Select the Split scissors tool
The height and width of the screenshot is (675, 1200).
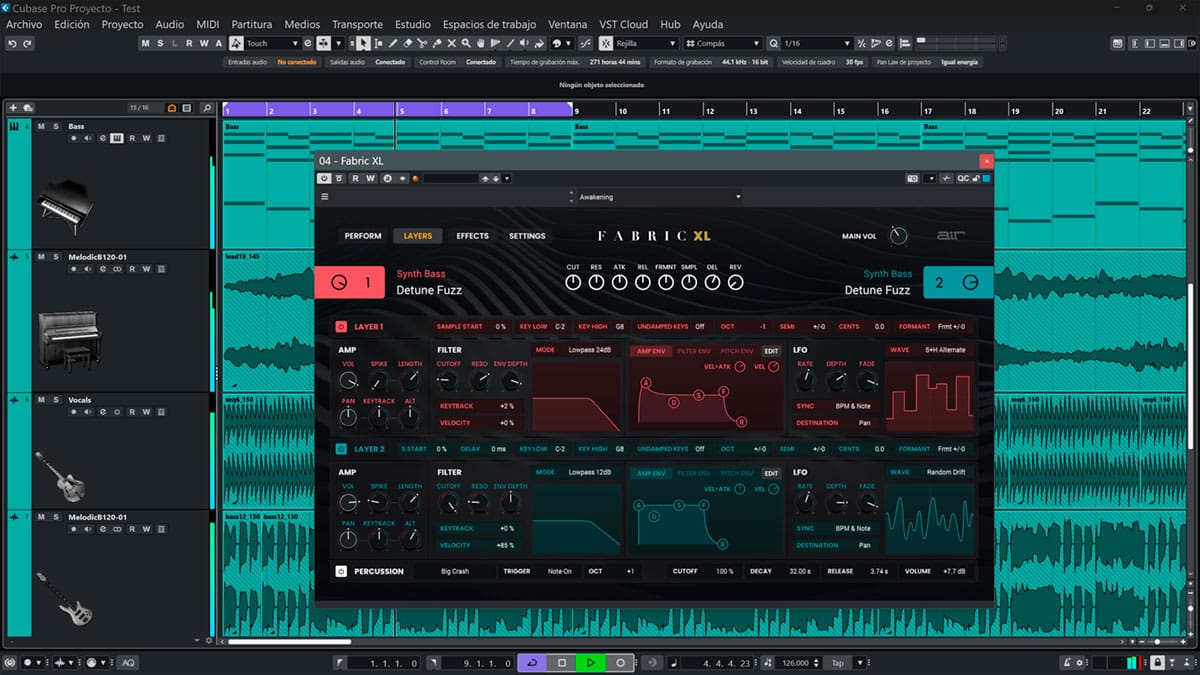(x=422, y=43)
